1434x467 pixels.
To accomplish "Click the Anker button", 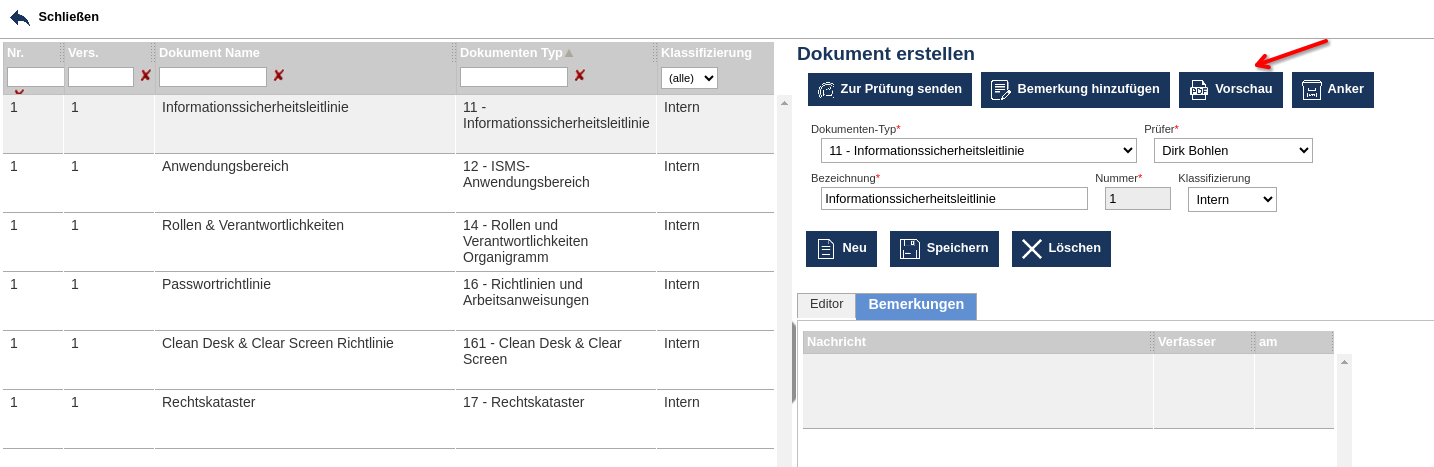I will pos(1333,89).
